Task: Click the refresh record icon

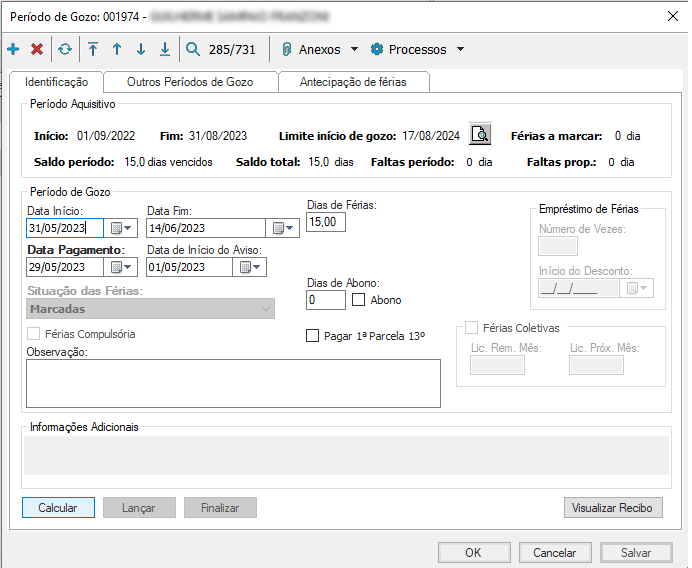Action: tap(65, 49)
